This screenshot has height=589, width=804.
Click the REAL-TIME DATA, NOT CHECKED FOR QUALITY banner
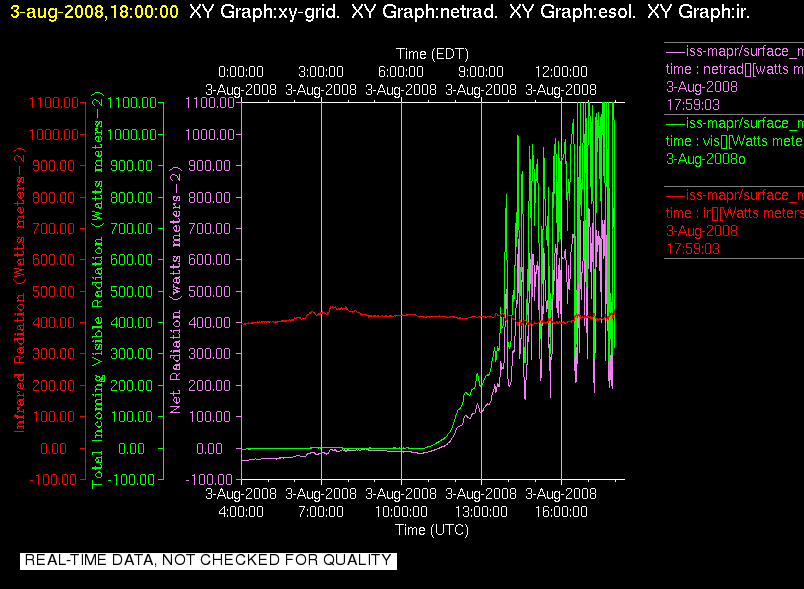[208, 560]
